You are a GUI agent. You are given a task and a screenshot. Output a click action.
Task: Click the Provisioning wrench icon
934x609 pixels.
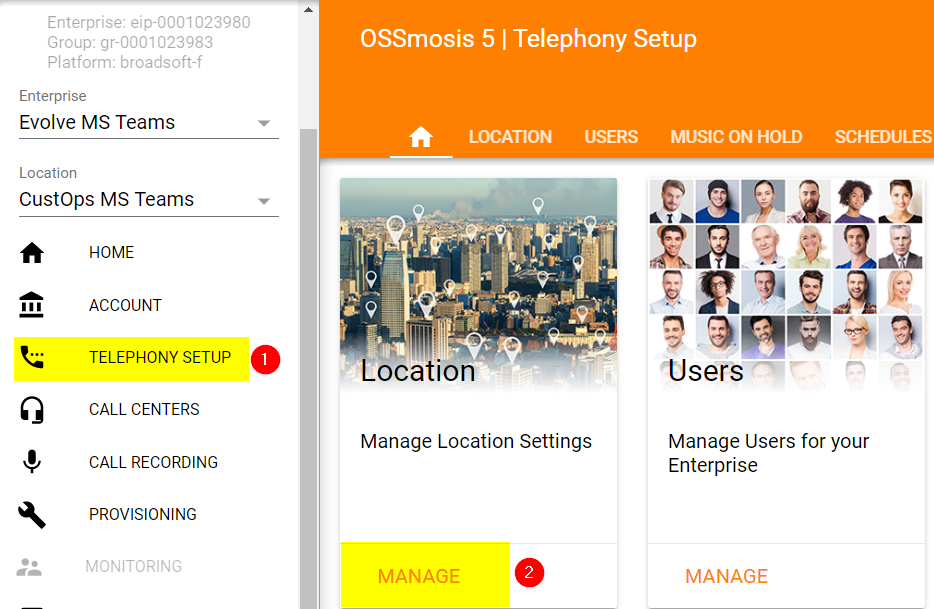[x=32, y=514]
